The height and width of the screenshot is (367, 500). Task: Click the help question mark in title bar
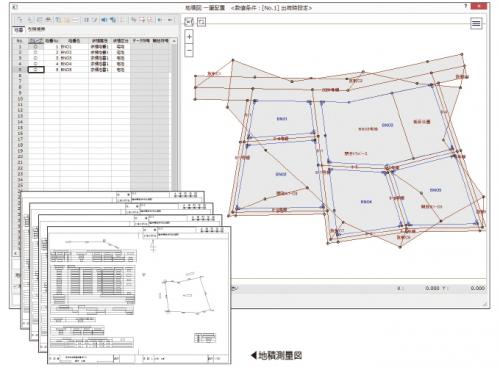tap(466, 6)
